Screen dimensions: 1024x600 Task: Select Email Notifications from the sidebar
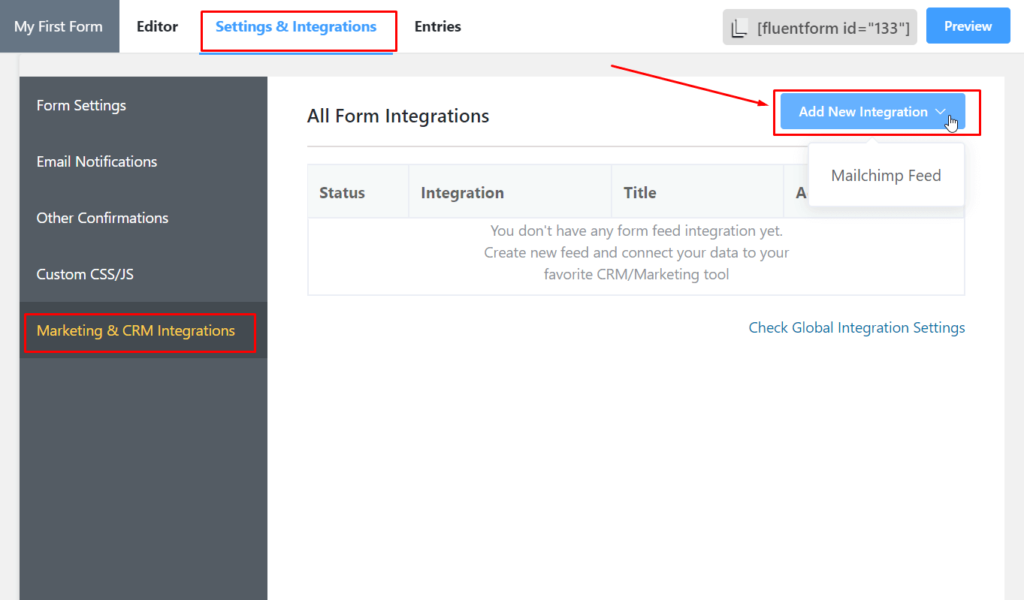point(96,161)
